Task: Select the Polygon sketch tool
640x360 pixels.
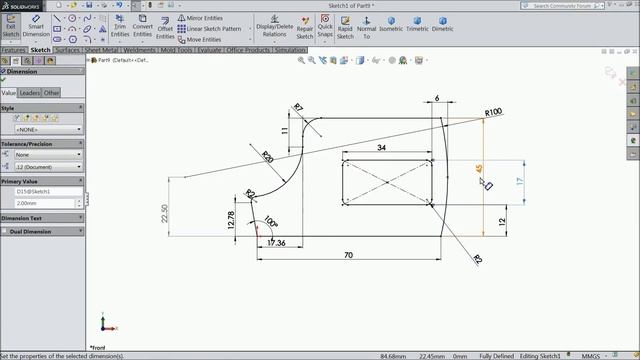Action: [x=73, y=40]
